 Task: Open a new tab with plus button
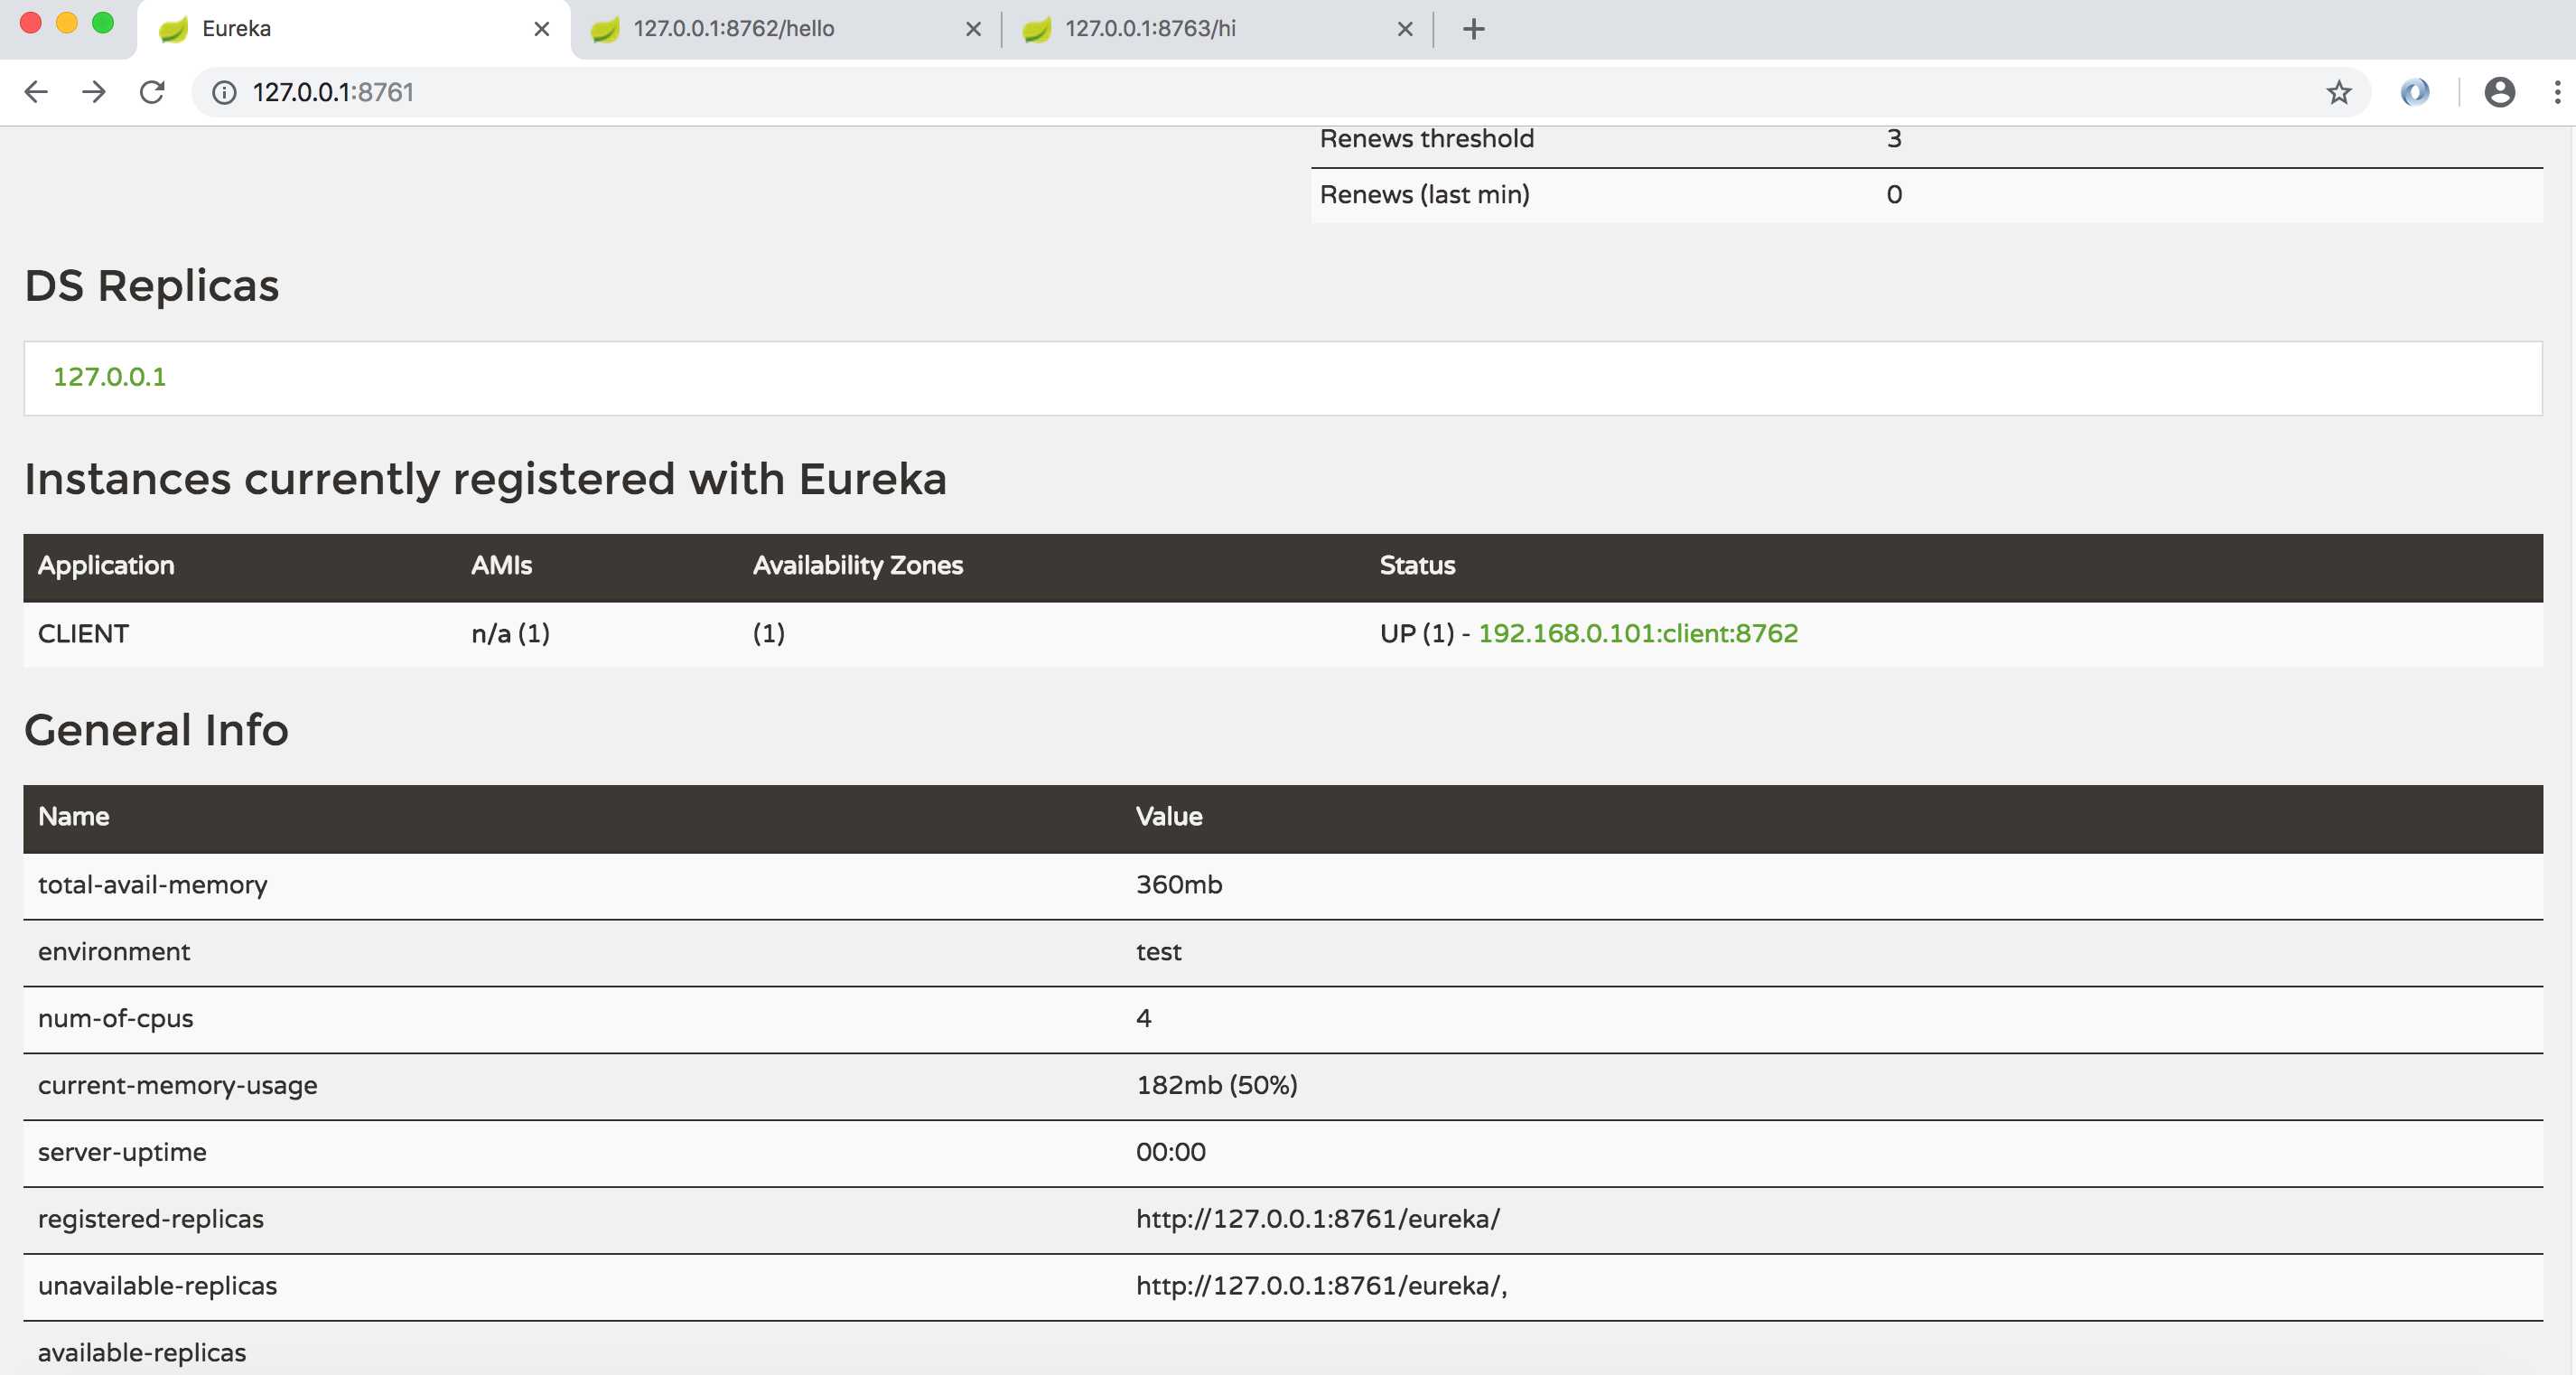click(1473, 29)
